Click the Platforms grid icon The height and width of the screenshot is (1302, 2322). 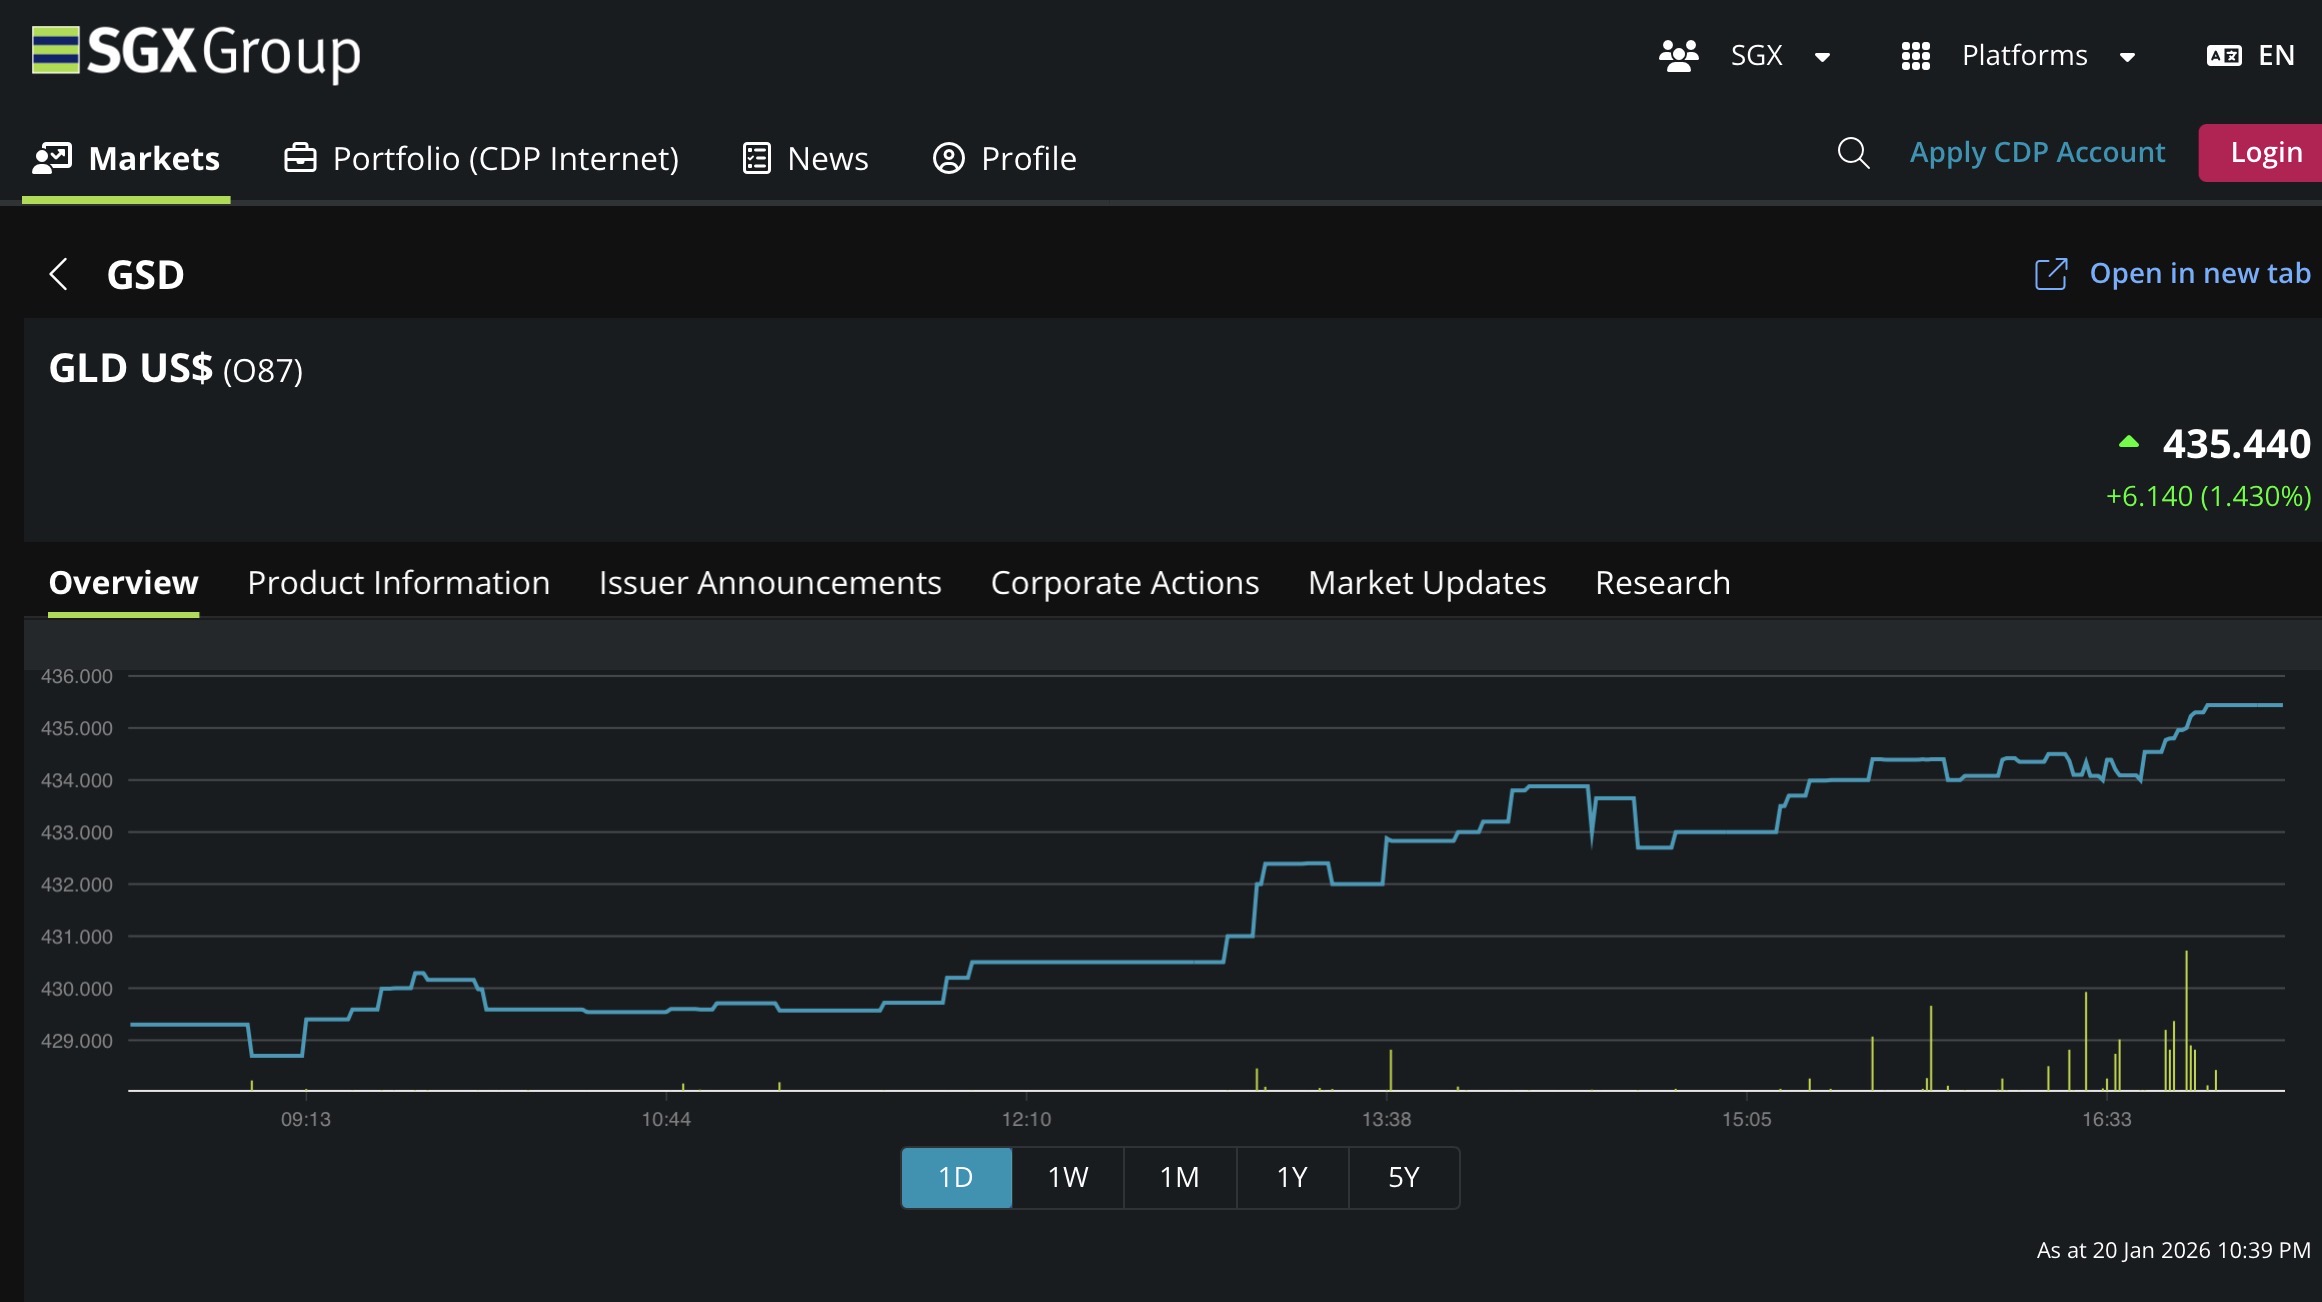pos(1915,56)
